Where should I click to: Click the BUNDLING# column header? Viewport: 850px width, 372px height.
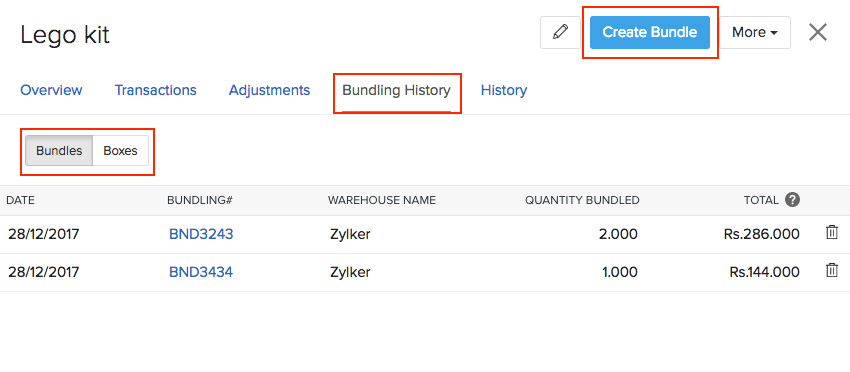coord(199,200)
